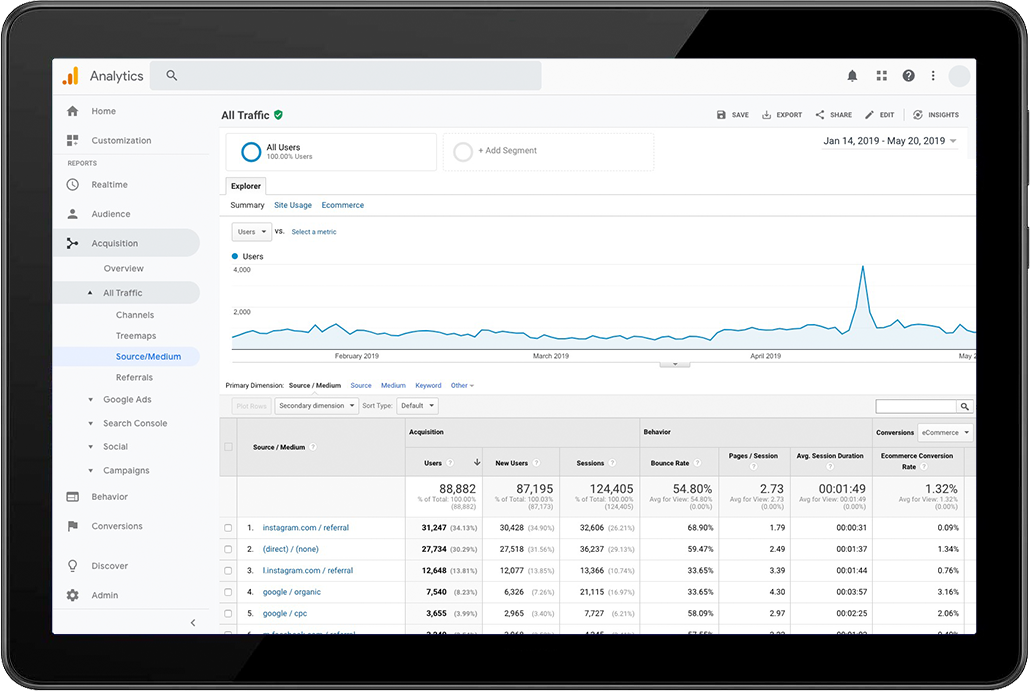Click the Conversions flag icon
1030x691 pixels.
pos(72,525)
